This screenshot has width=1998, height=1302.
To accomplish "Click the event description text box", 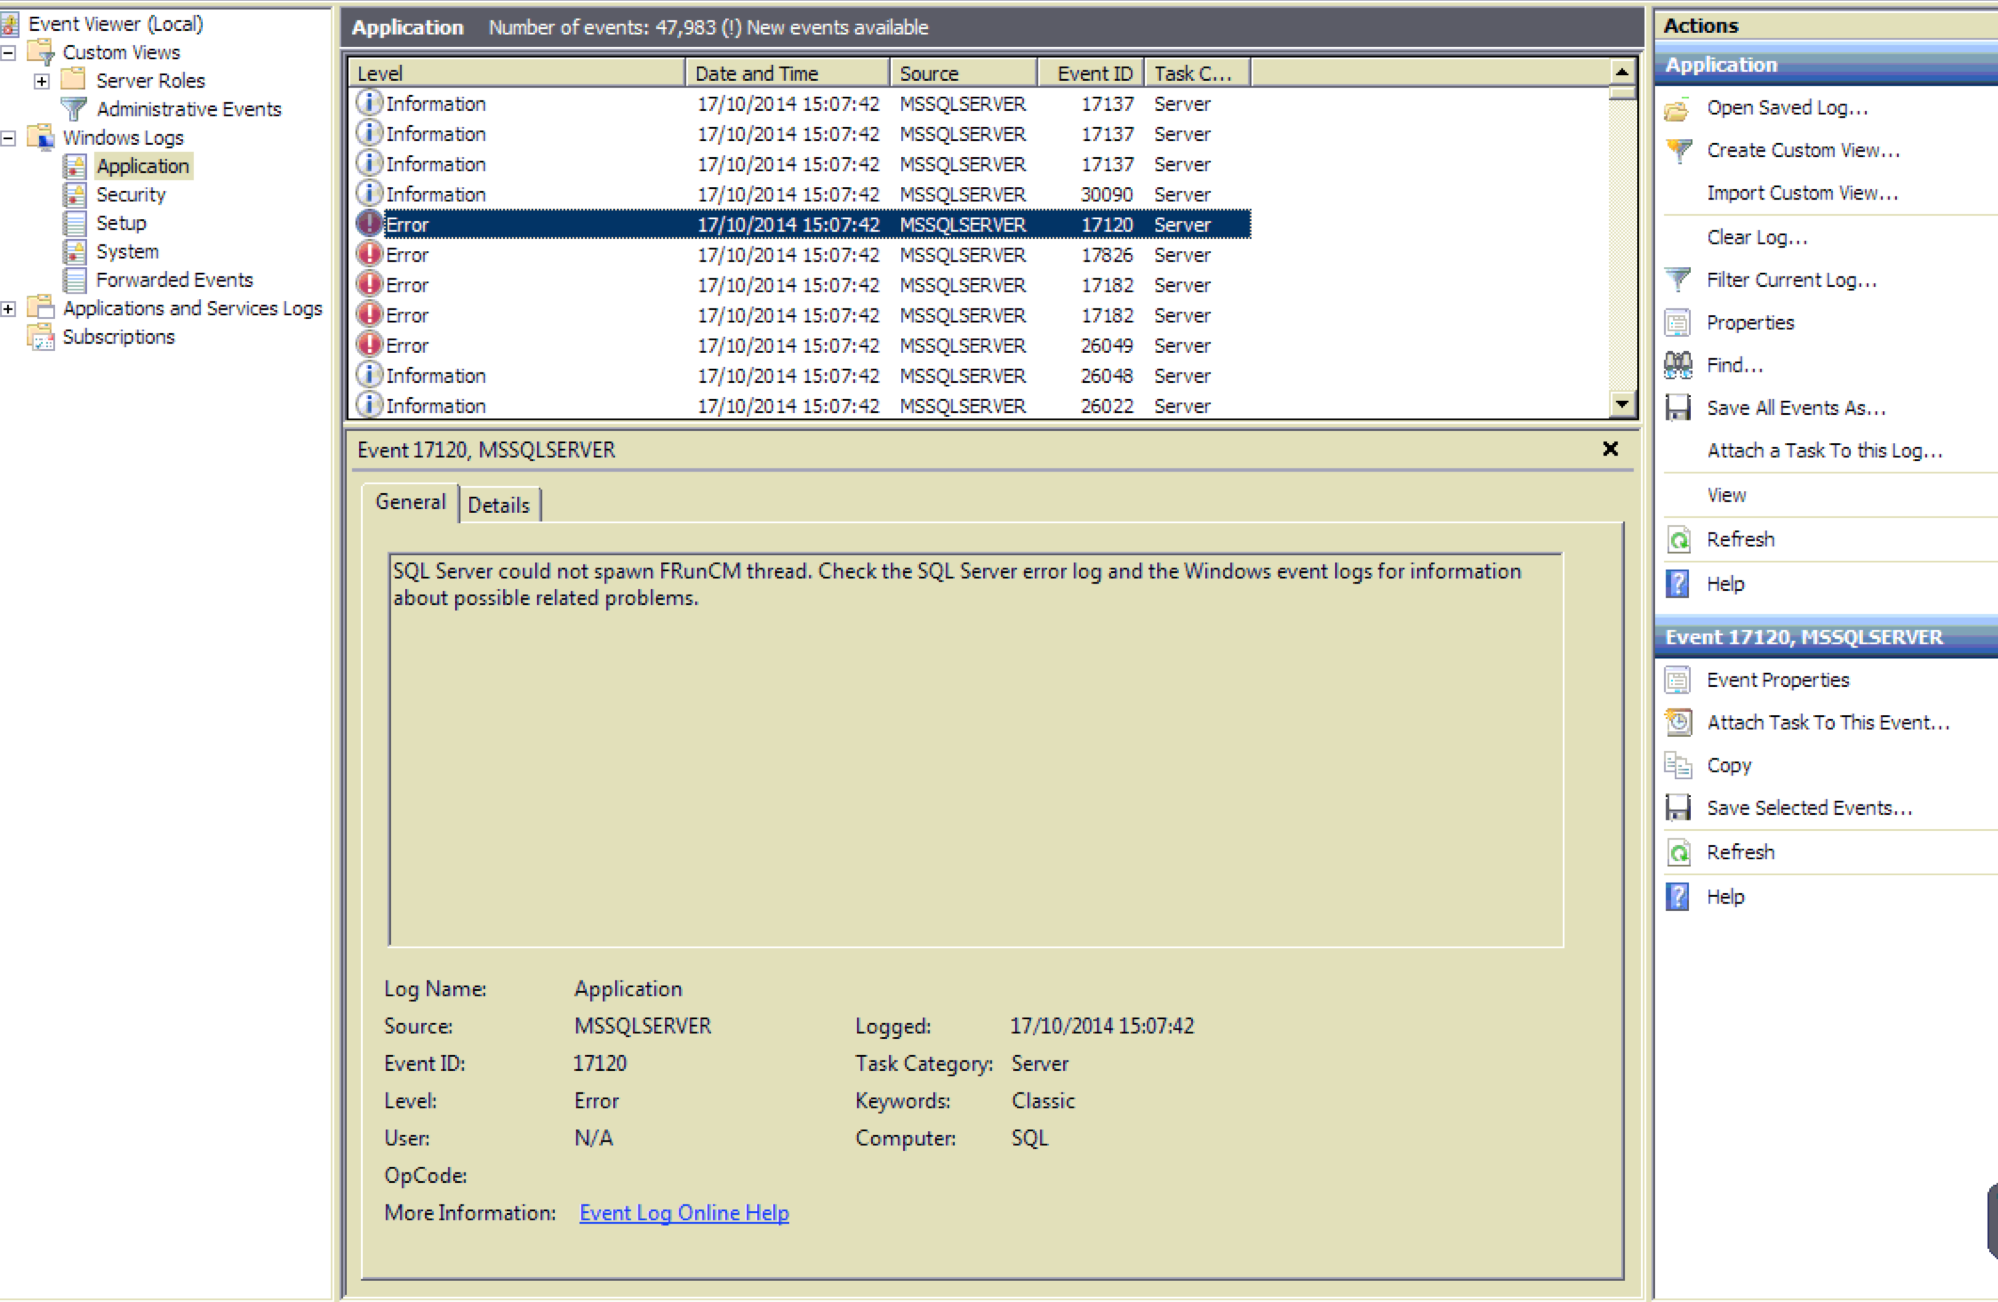I will [x=975, y=750].
